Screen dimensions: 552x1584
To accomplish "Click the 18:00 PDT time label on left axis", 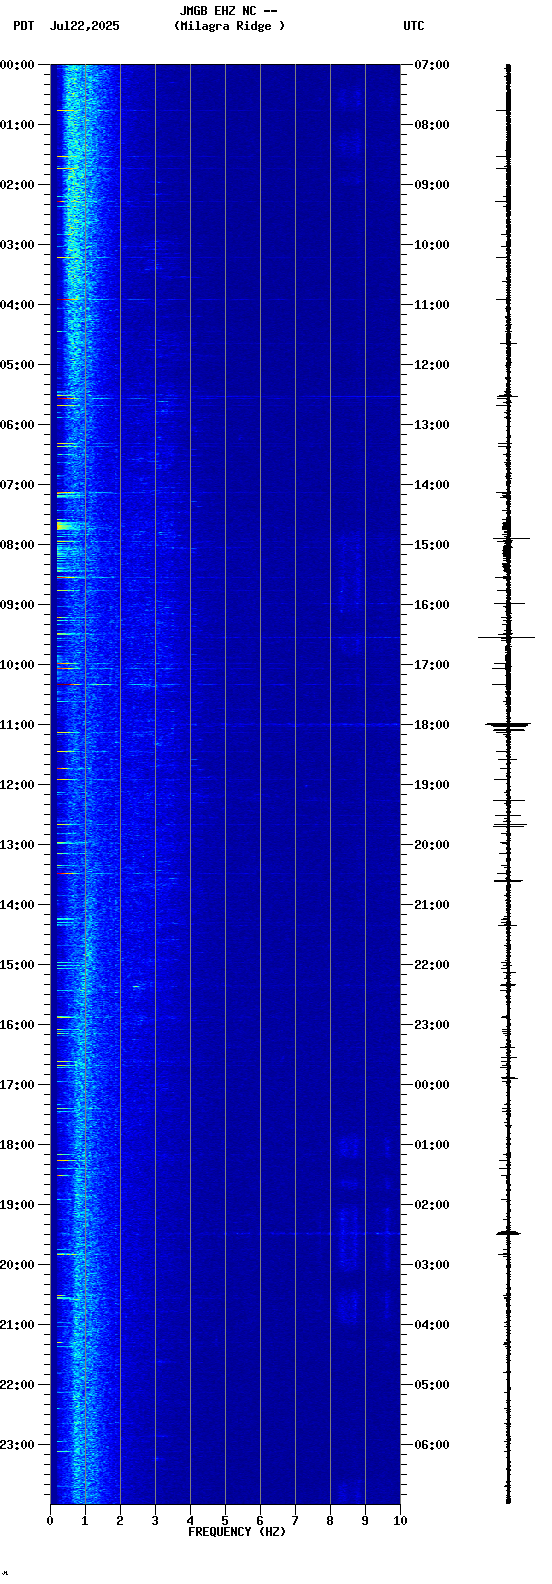I will tap(17, 1145).
